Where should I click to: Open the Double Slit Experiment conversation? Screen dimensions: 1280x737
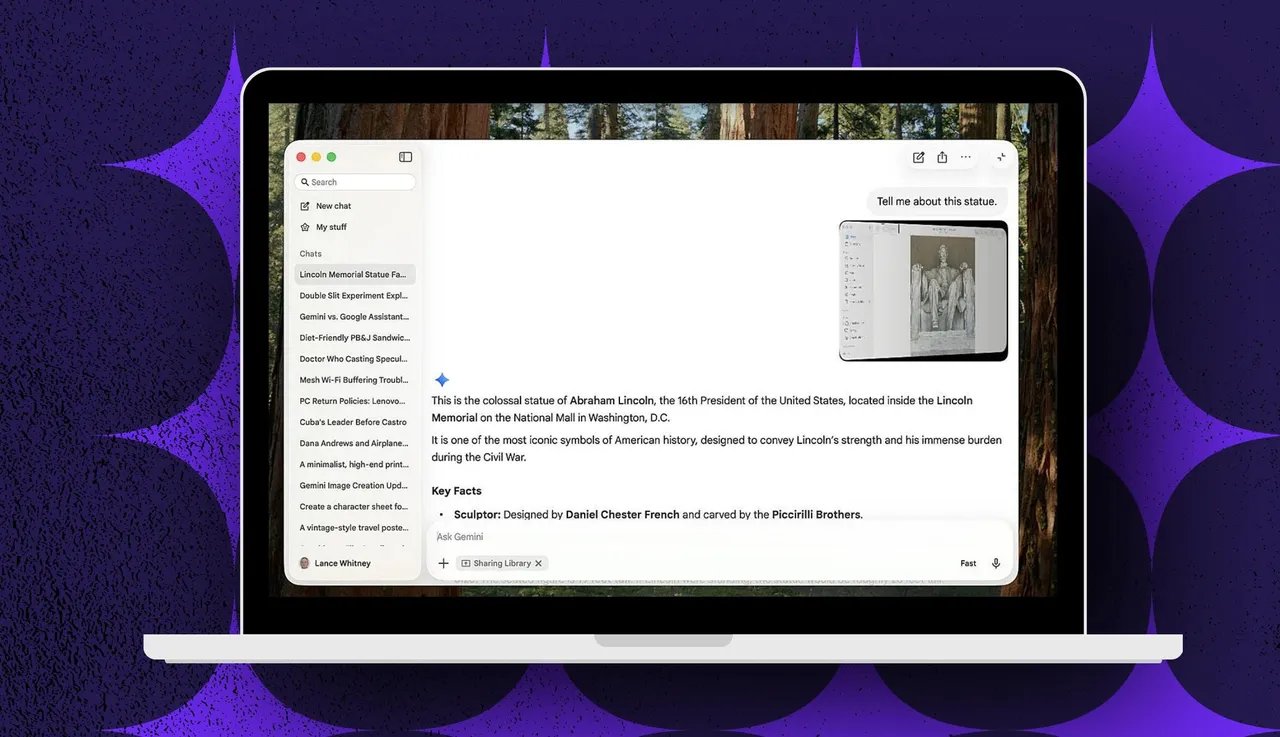click(x=354, y=295)
